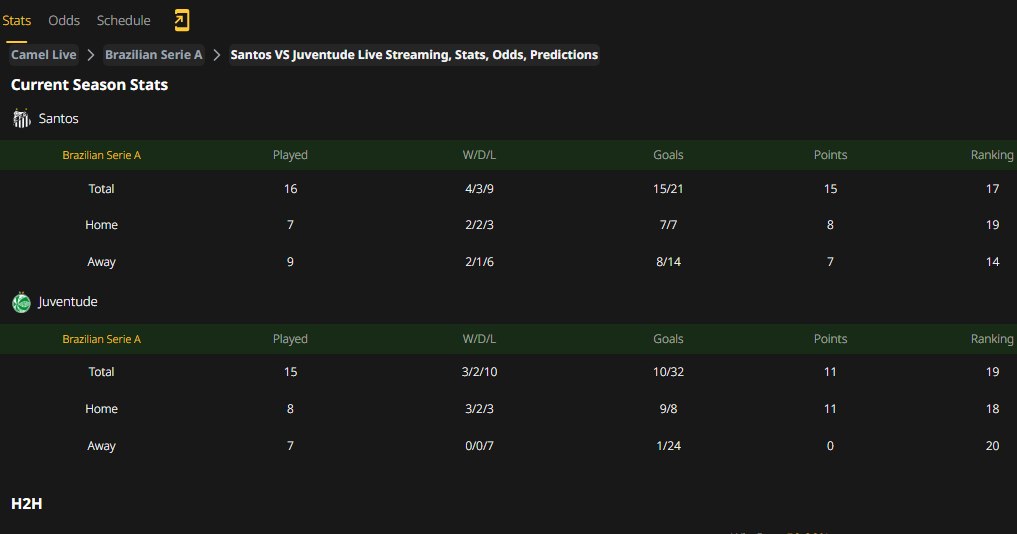Click the Santos team crest icon
Viewport: 1017px width, 534px height.
tap(21, 119)
